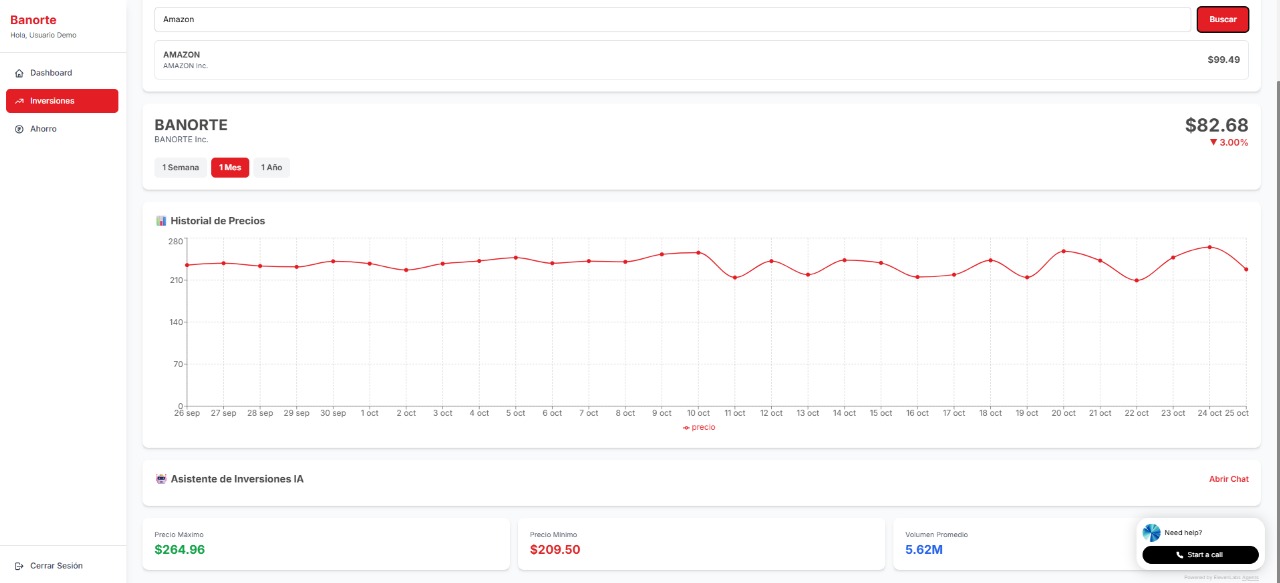The height and width of the screenshot is (583, 1280).
Task: Click the Precio Máximo value $264.96
Action: (180, 550)
